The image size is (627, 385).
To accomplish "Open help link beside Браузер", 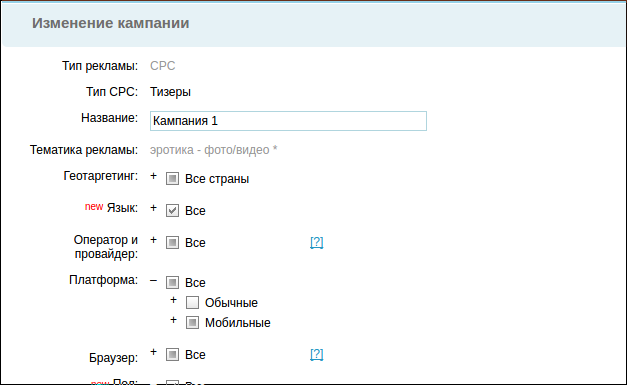I will 317,354.
